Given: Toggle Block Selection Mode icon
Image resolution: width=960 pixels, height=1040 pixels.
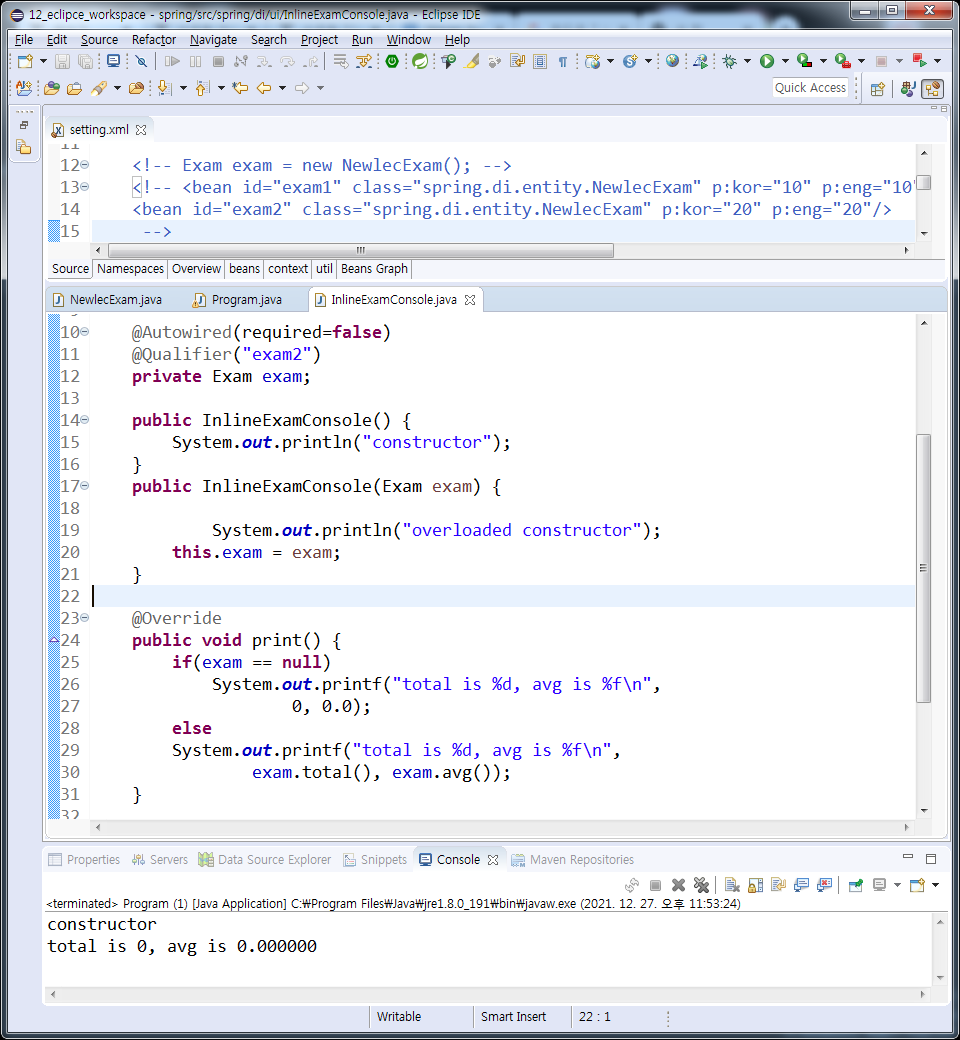Looking at the screenshot, I should click(540, 62).
